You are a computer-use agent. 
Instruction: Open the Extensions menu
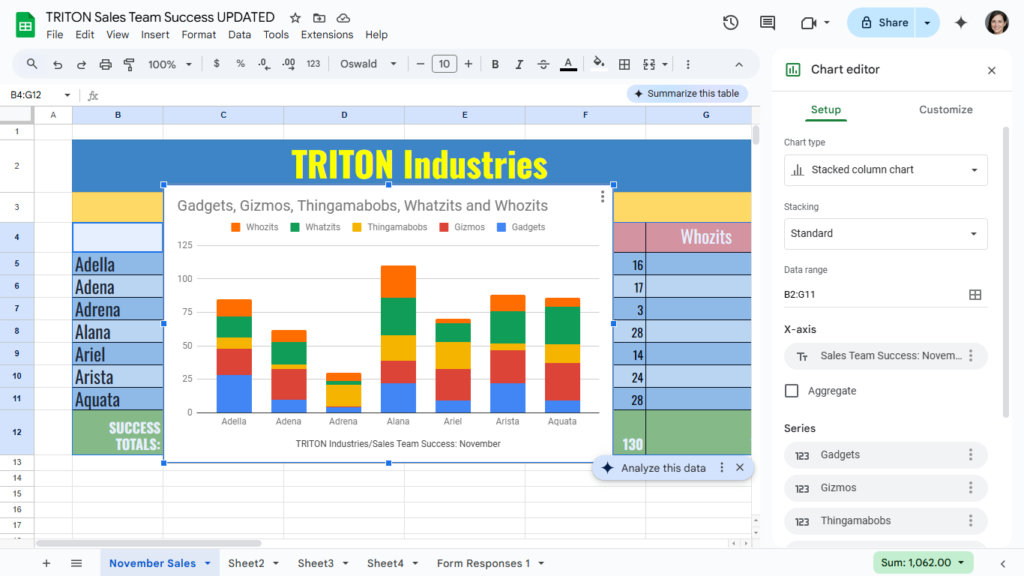point(327,35)
